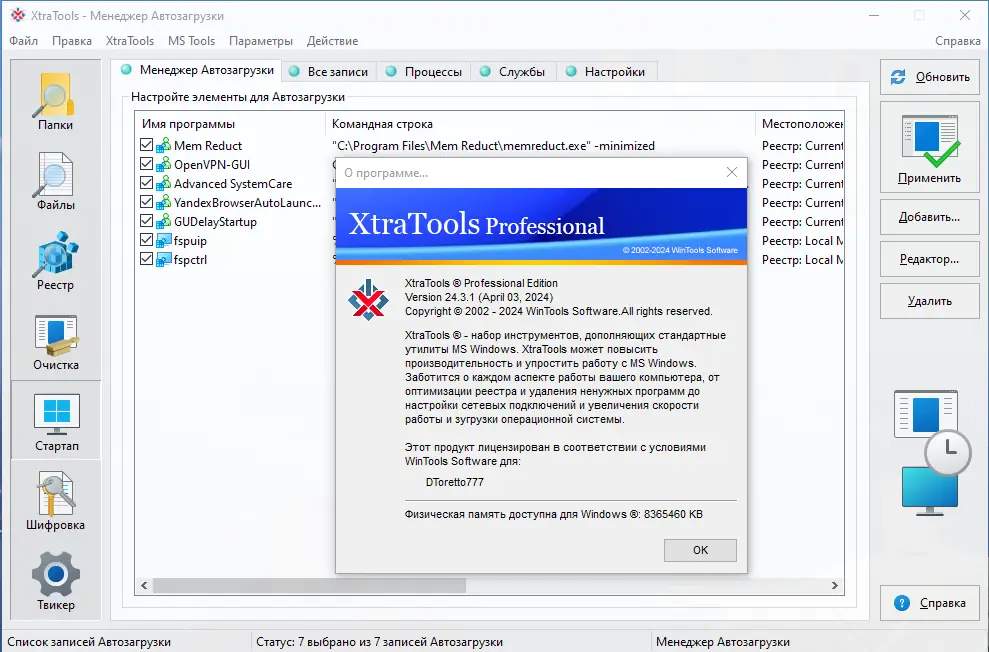Click the Командная строка column header
Screen dimensions: 989x652
pos(539,124)
